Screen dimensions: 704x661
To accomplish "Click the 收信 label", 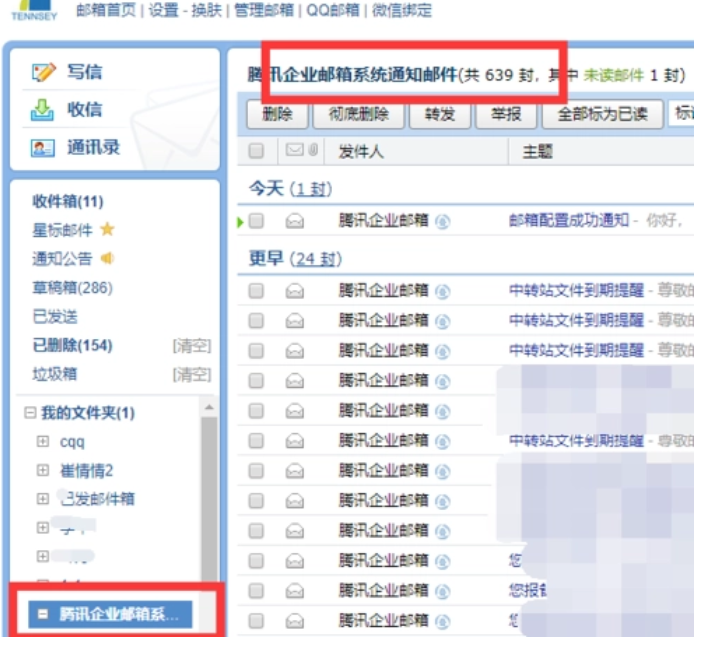I will (84, 110).
